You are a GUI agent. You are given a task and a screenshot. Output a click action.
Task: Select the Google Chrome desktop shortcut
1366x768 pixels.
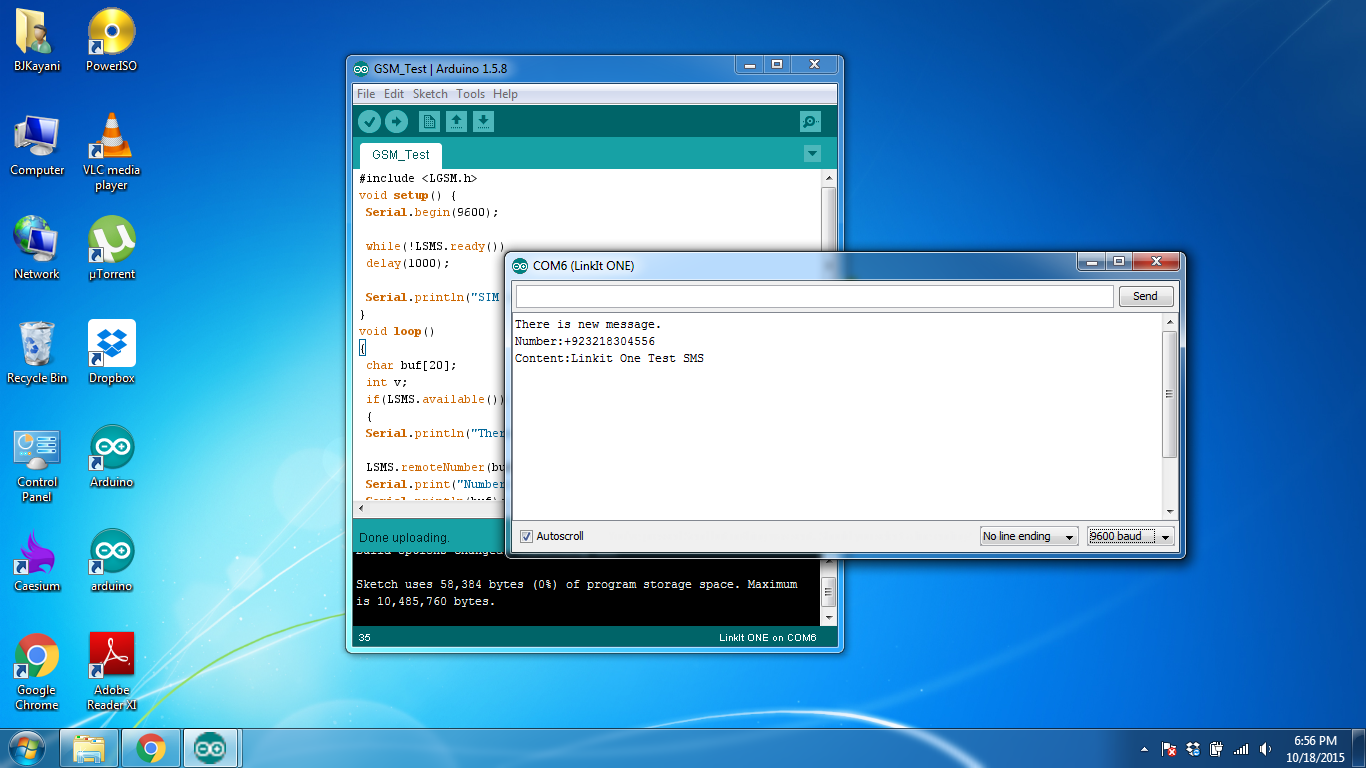[36, 672]
